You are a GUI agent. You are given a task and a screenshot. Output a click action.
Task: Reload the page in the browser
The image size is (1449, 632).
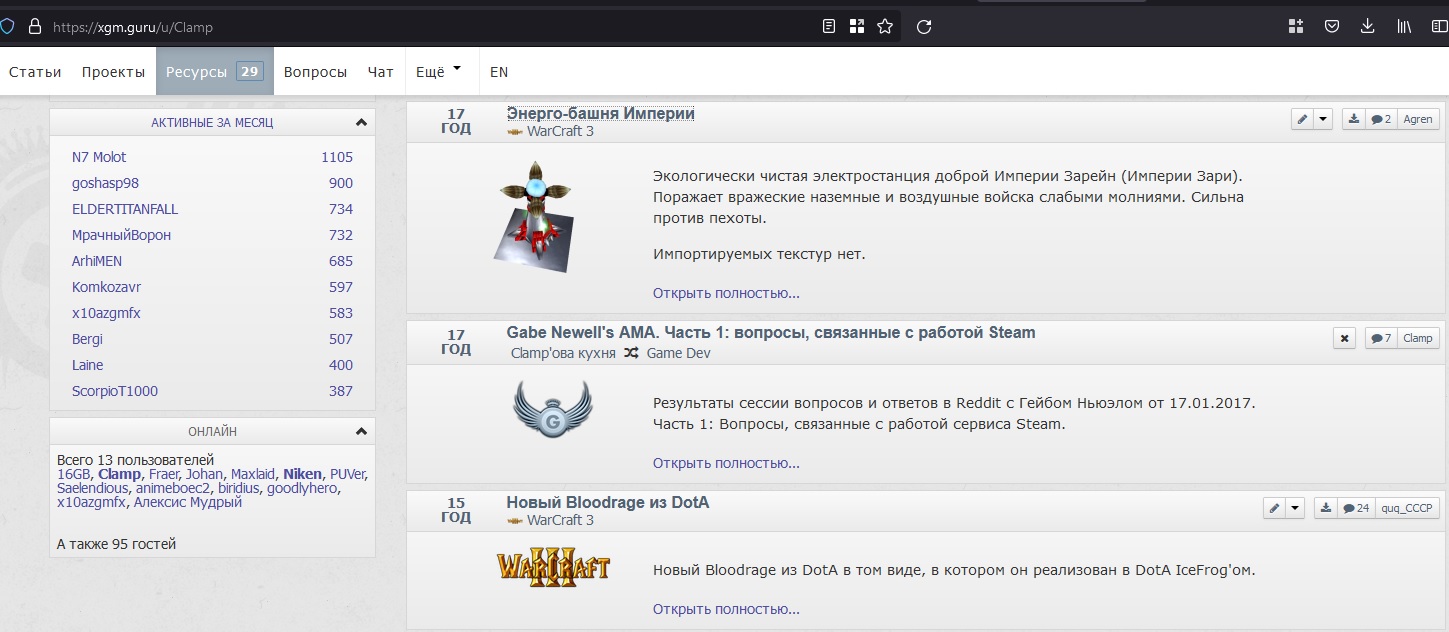pyautogui.click(x=924, y=27)
